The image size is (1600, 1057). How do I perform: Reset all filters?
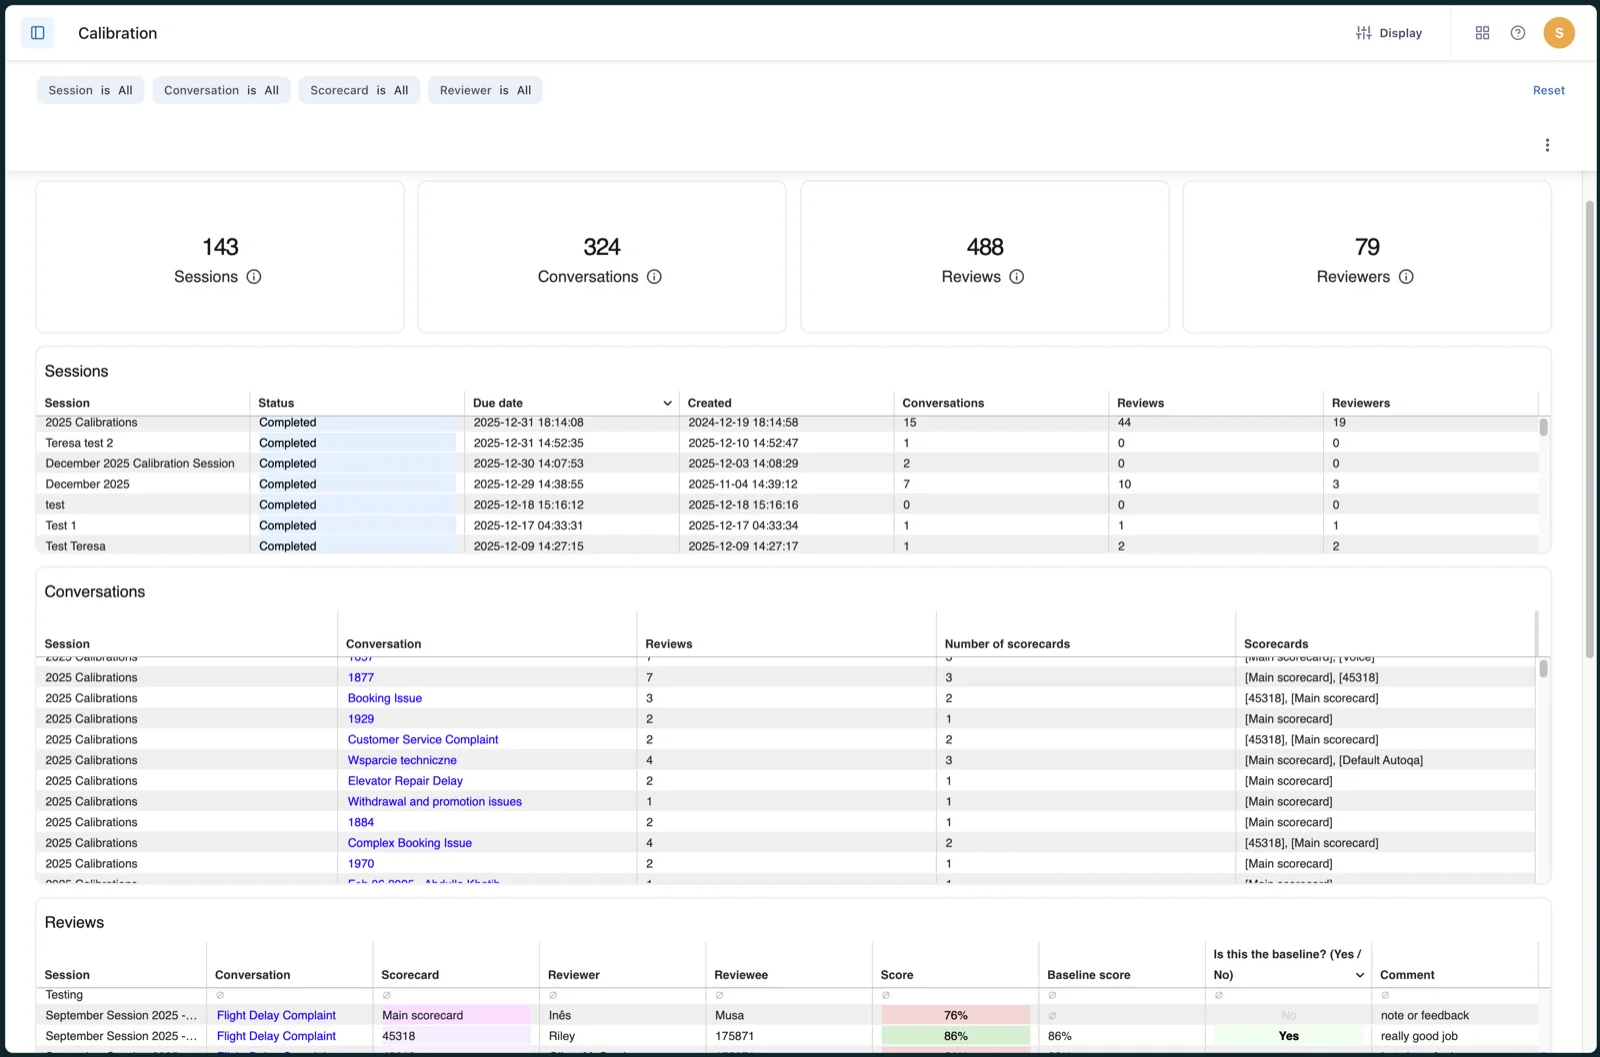[x=1548, y=90]
